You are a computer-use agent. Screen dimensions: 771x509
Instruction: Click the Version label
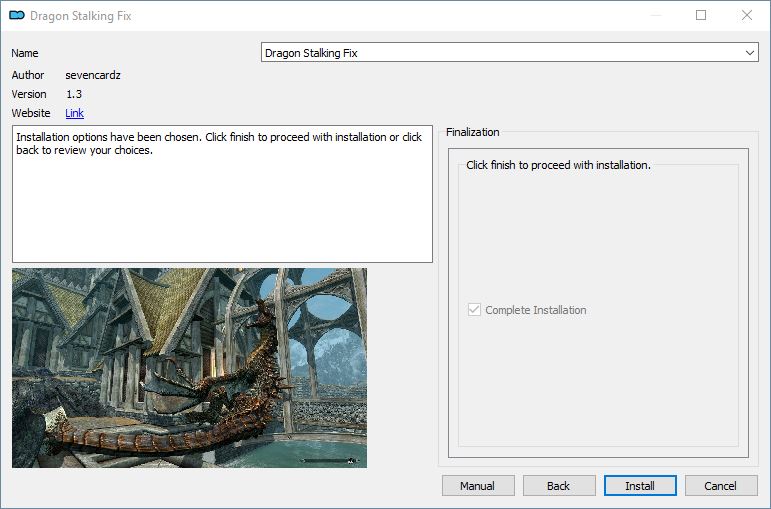29,94
